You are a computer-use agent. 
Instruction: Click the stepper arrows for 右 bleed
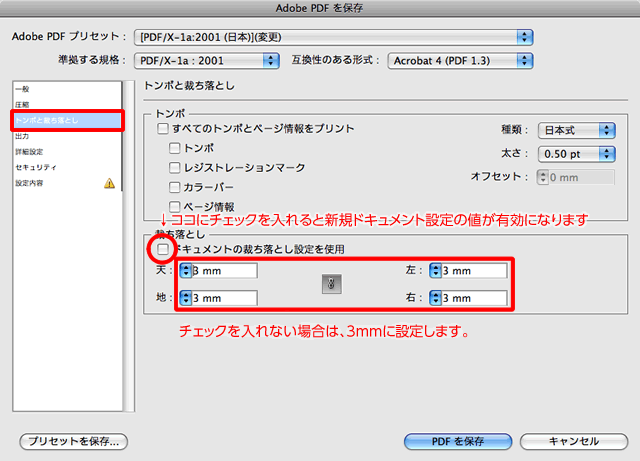click(x=435, y=298)
